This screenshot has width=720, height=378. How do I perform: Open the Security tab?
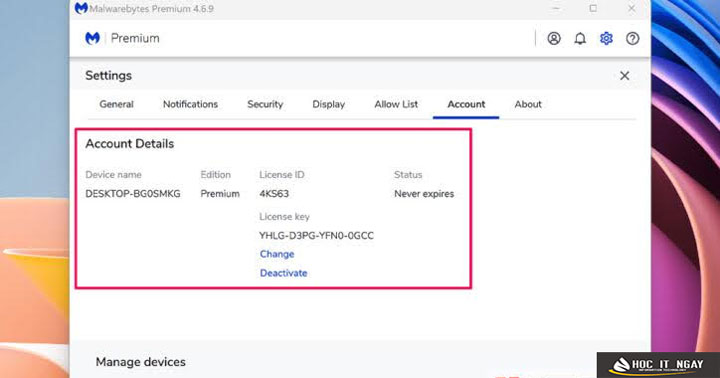click(265, 104)
